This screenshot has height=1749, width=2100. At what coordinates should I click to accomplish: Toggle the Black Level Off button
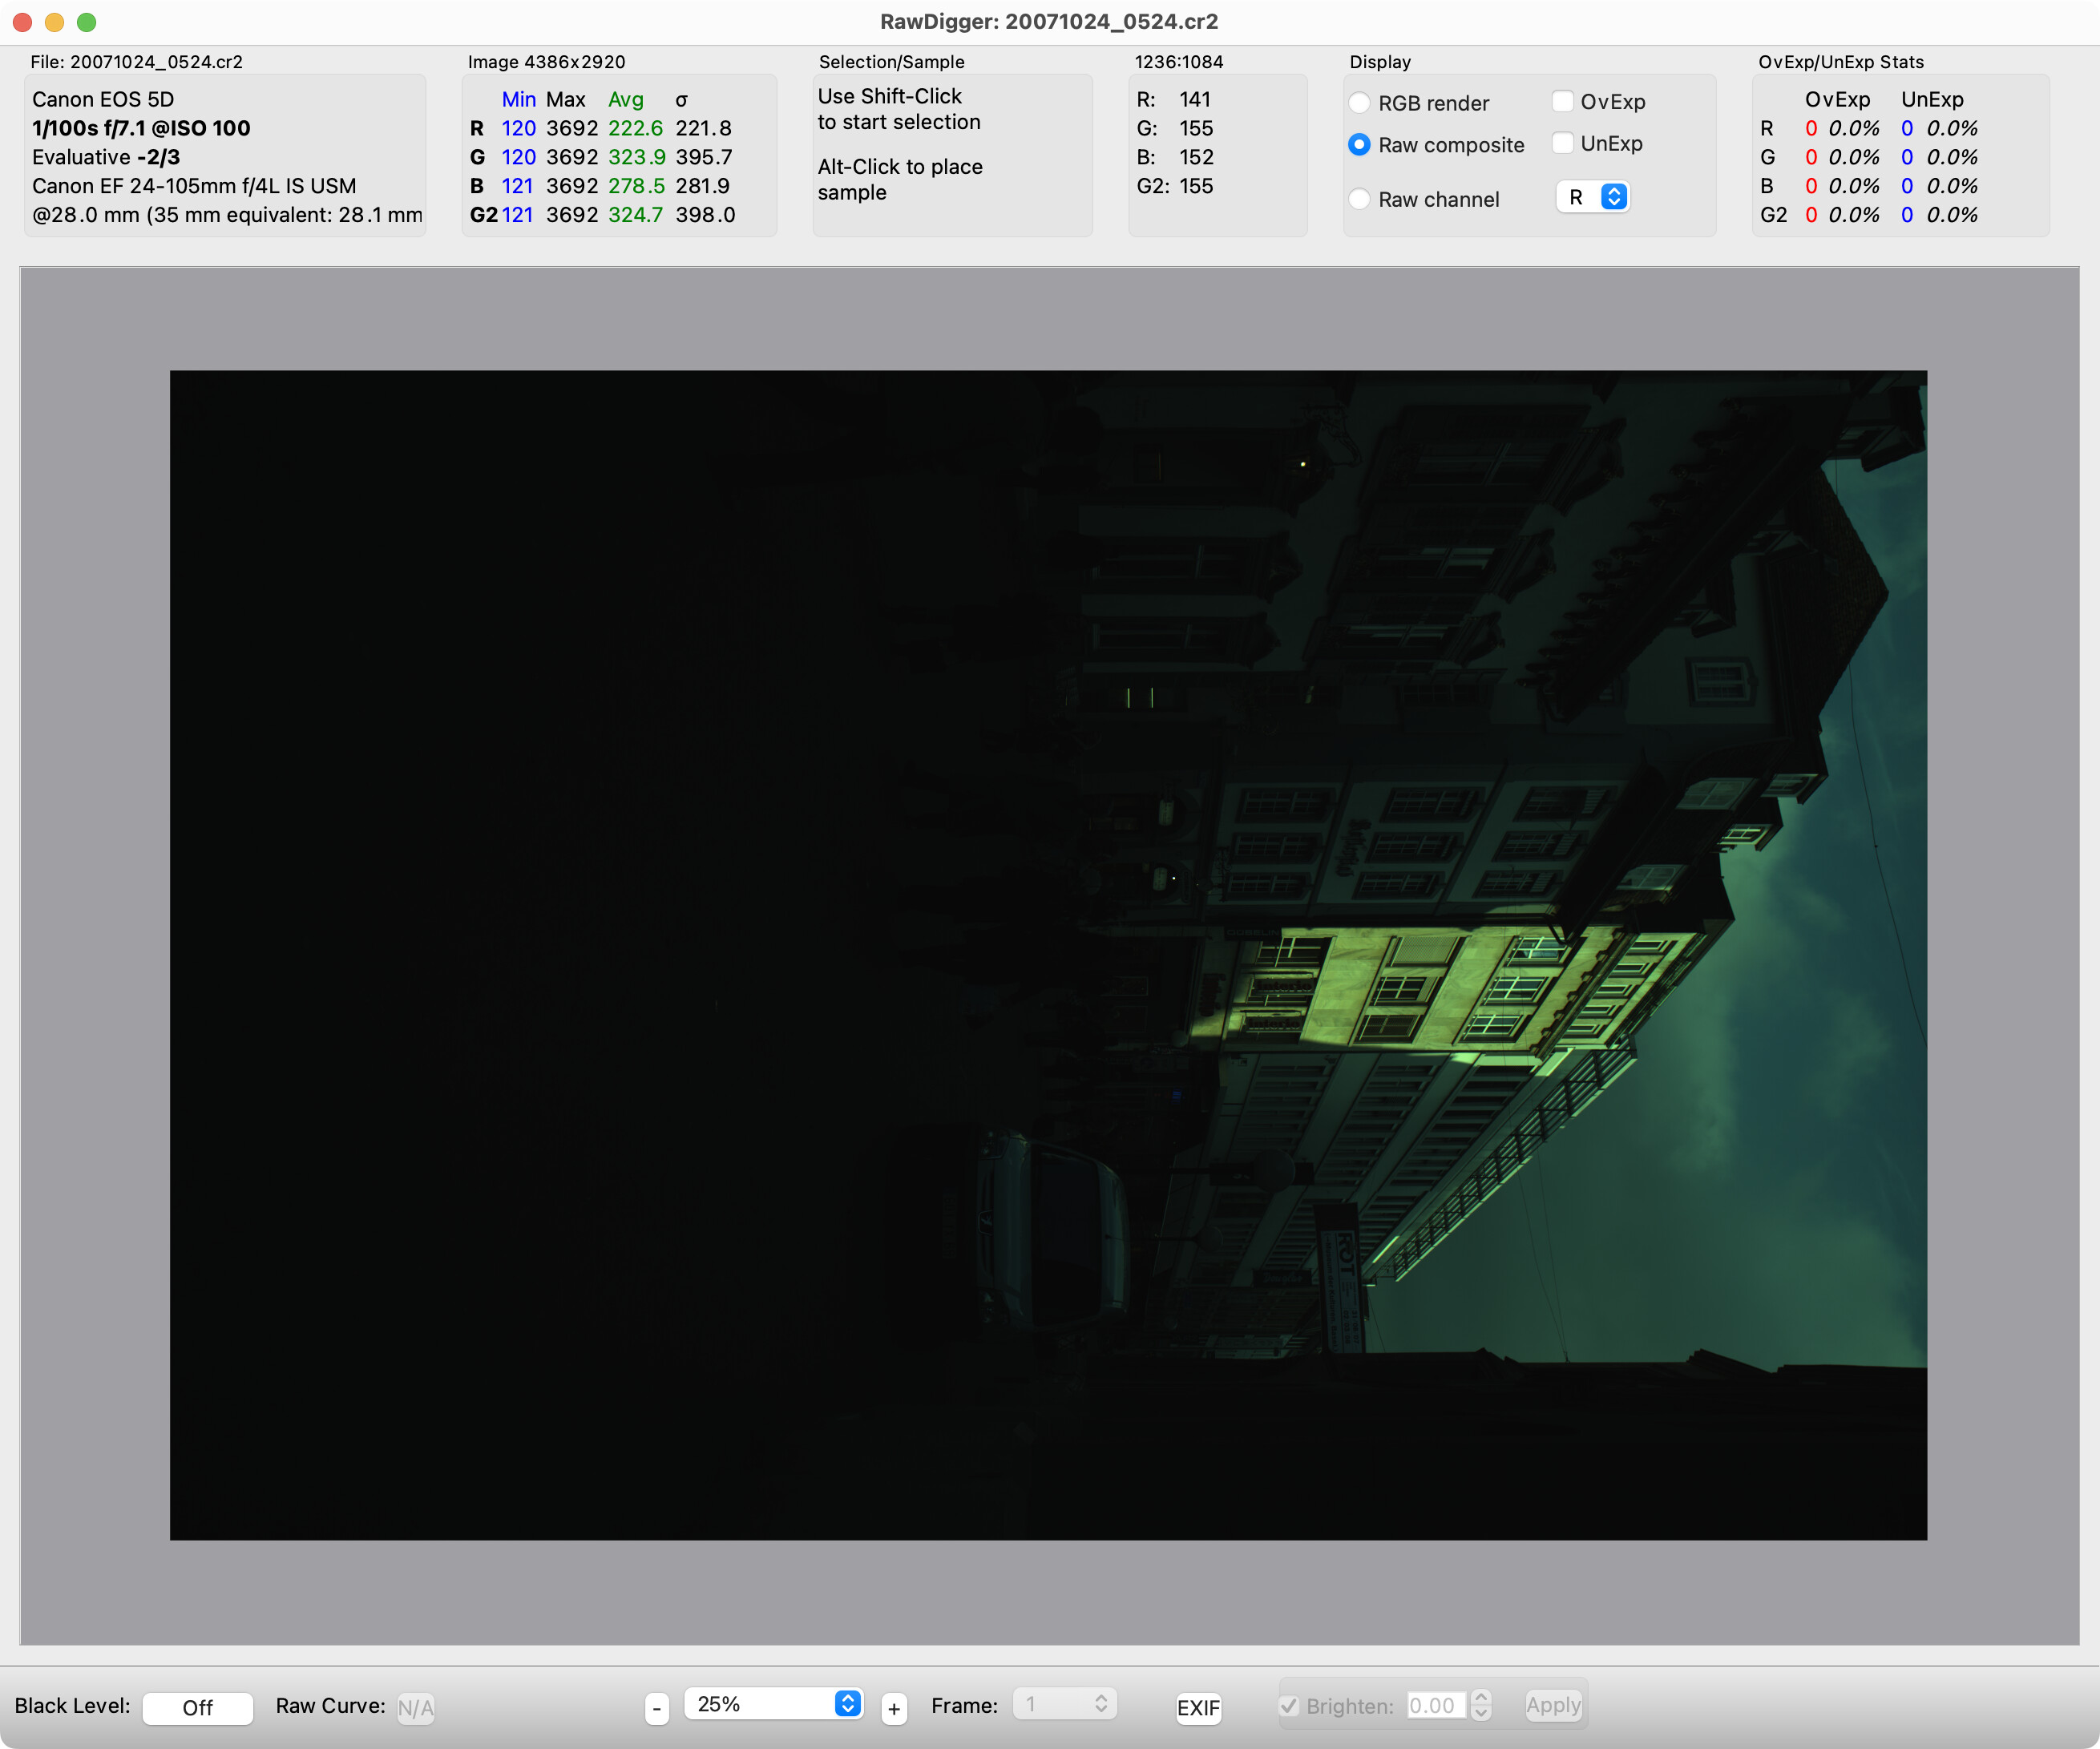[197, 1708]
